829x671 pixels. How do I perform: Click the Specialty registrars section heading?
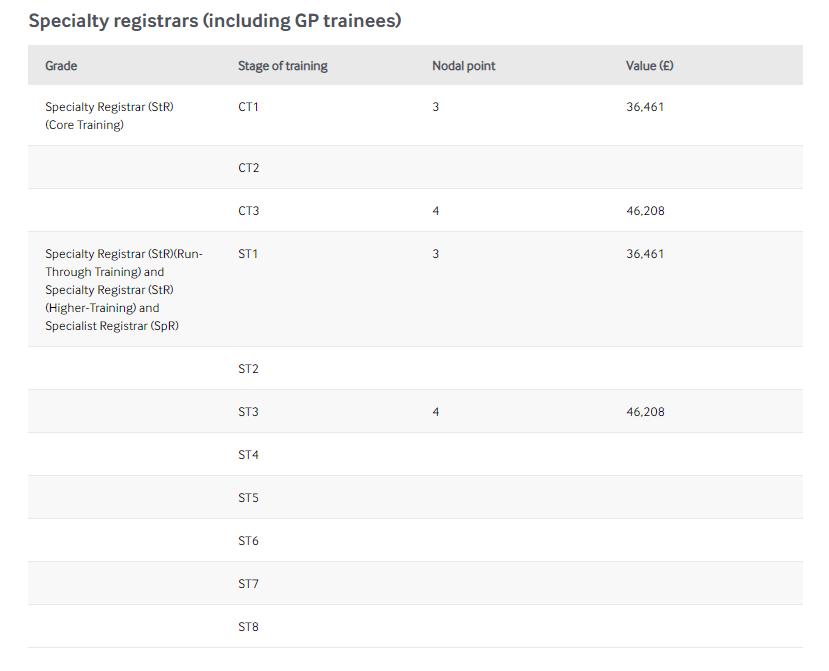tap(215, 20)
